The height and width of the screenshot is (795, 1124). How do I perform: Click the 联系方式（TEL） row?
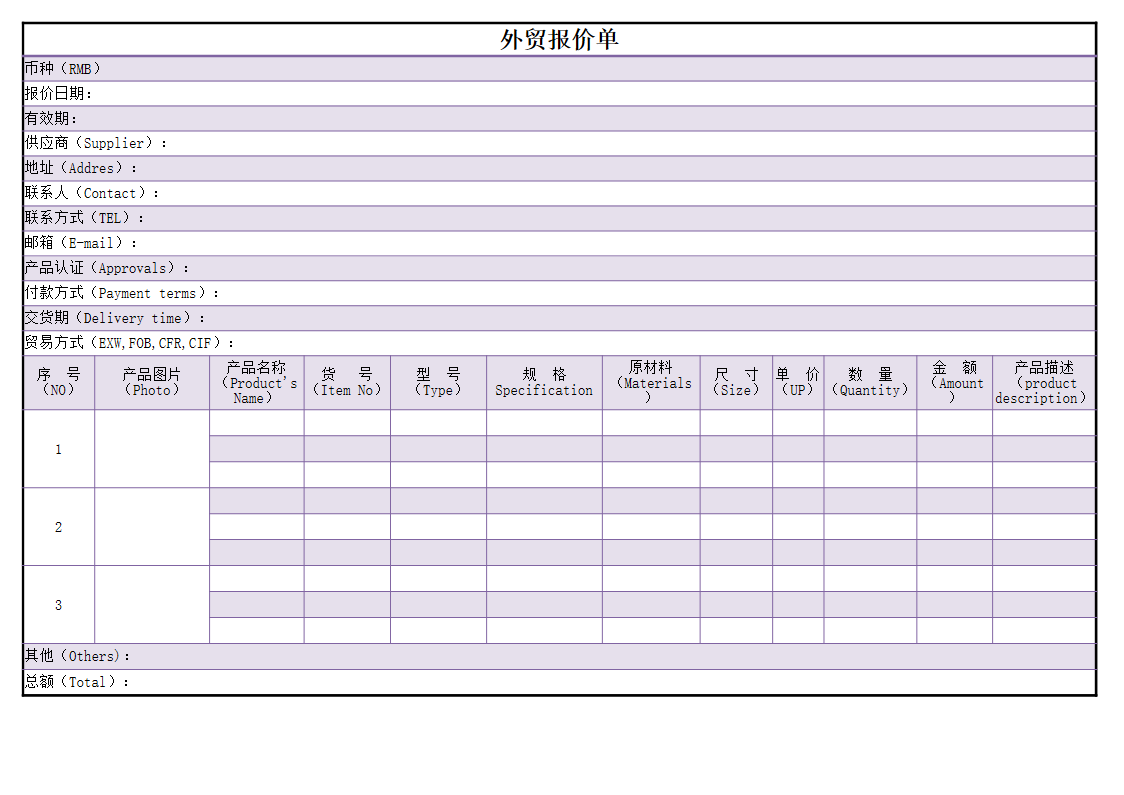tap(559, 219)
